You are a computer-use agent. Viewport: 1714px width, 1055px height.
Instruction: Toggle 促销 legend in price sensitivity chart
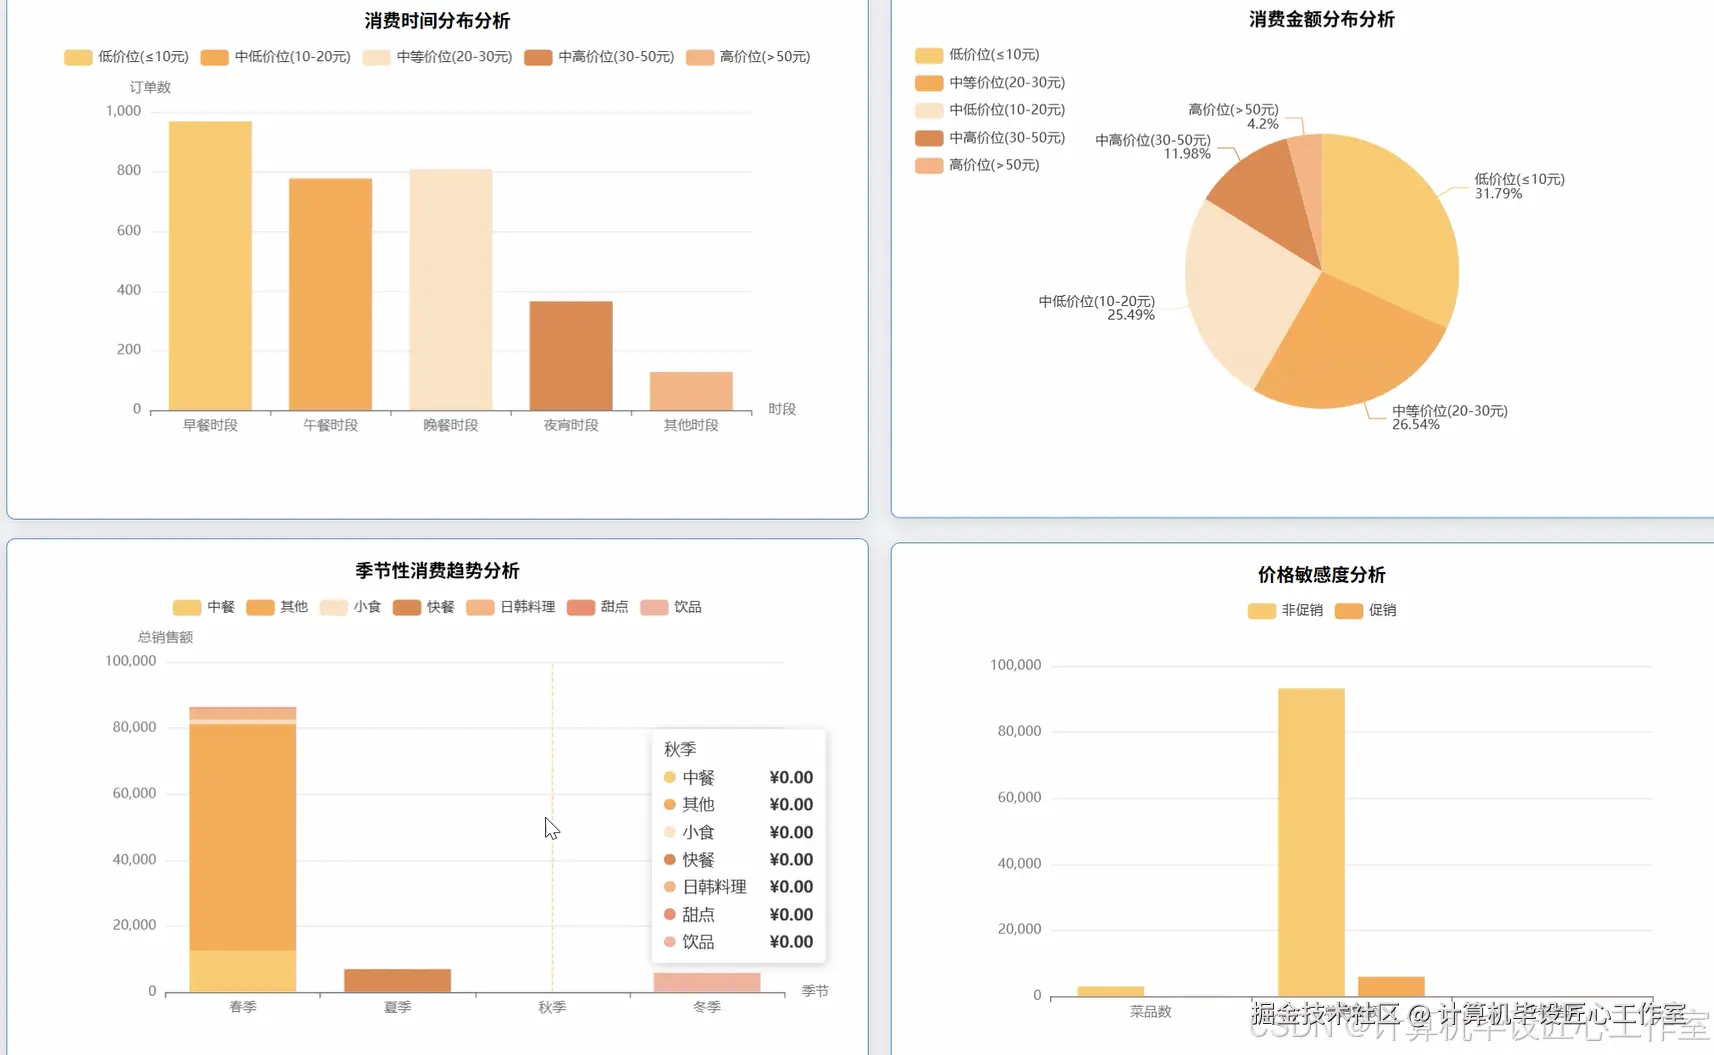(x=1366, y=611)
